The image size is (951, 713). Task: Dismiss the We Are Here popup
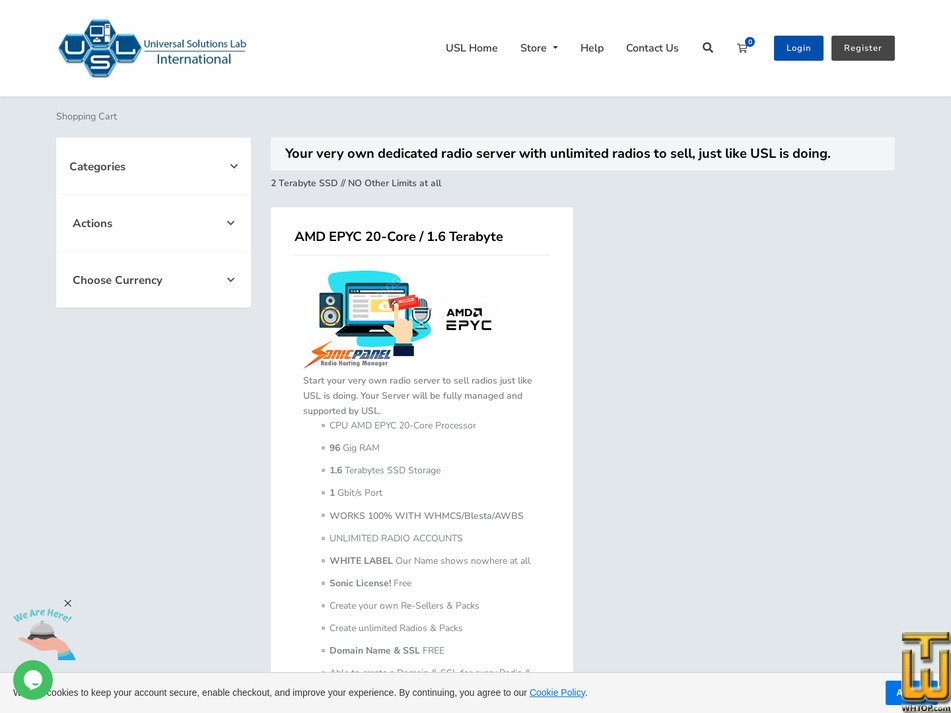coord(68,603)
